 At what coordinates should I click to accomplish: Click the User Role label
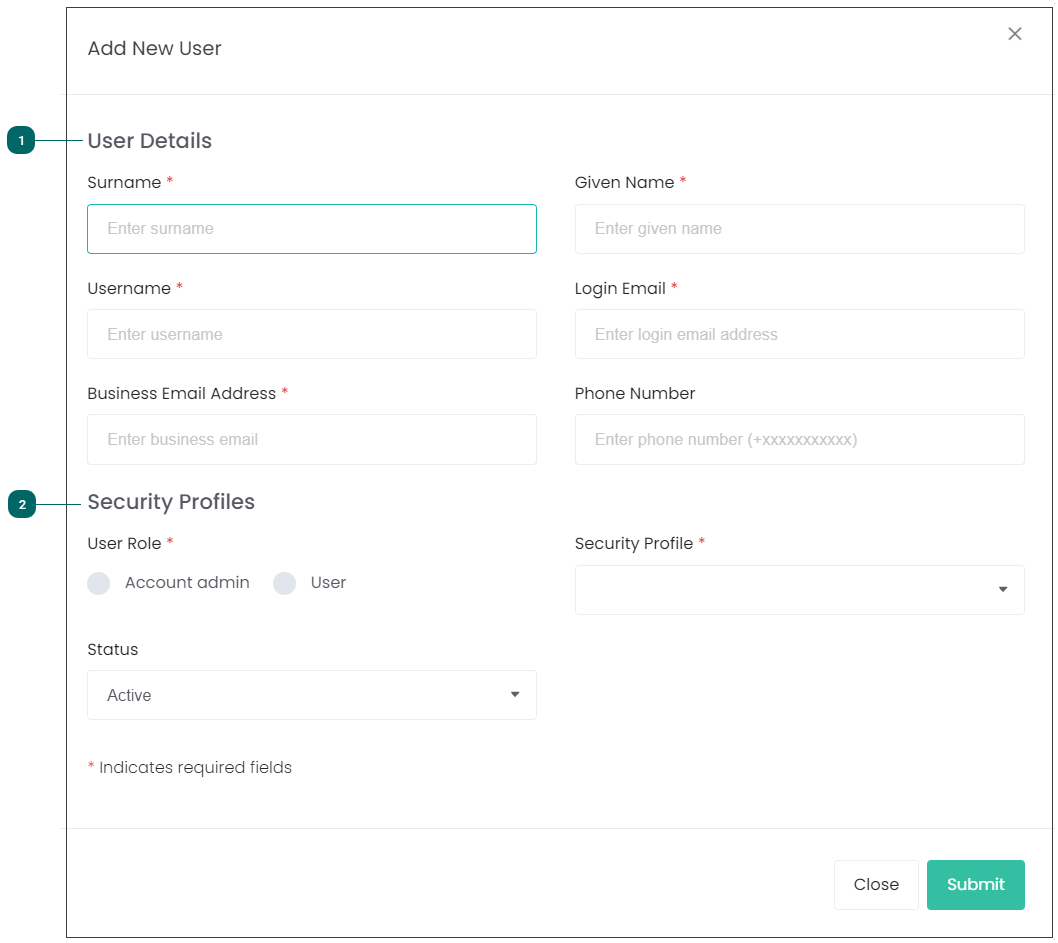(x=125, y=544)
